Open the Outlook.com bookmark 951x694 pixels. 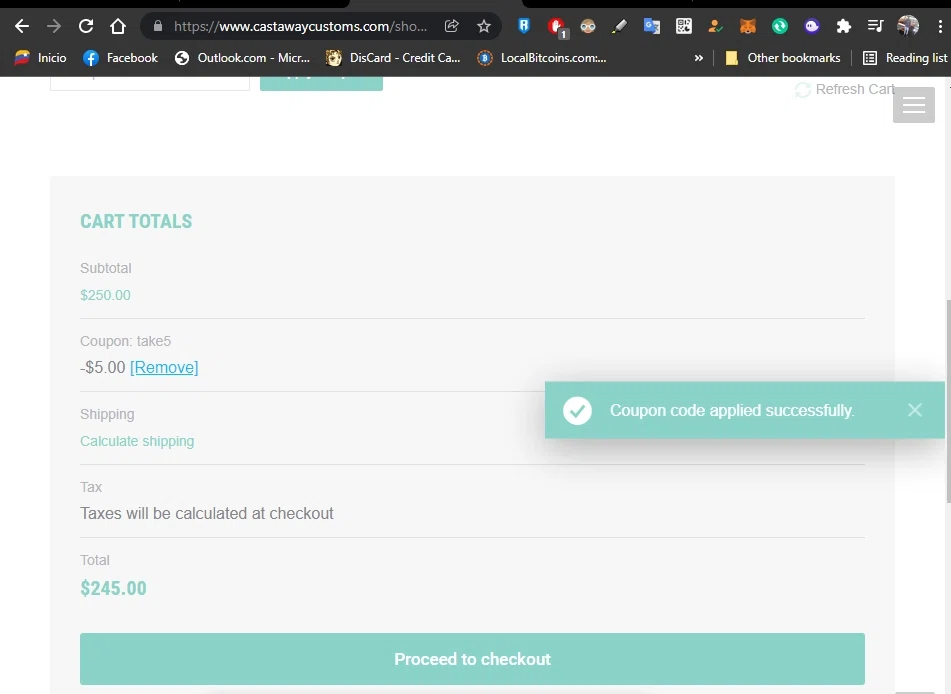[242, 58]
